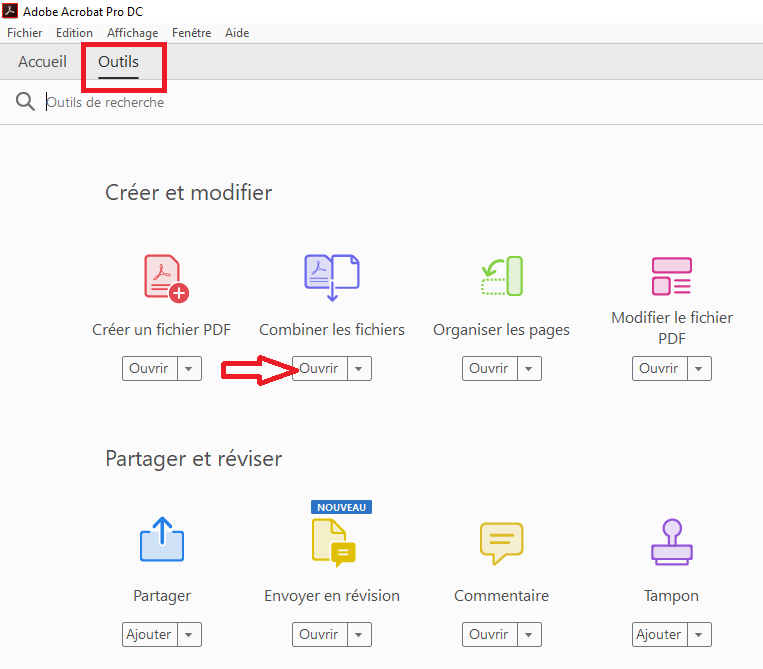Open the Aide menu

pos(237,33)
